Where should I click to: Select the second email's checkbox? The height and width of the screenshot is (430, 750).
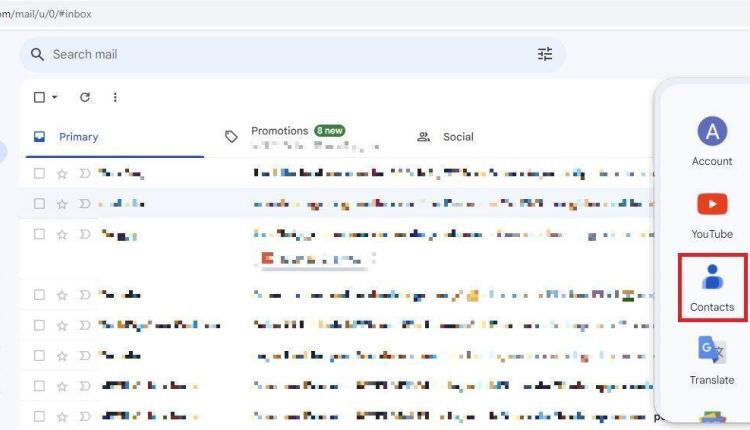[39, 204]
